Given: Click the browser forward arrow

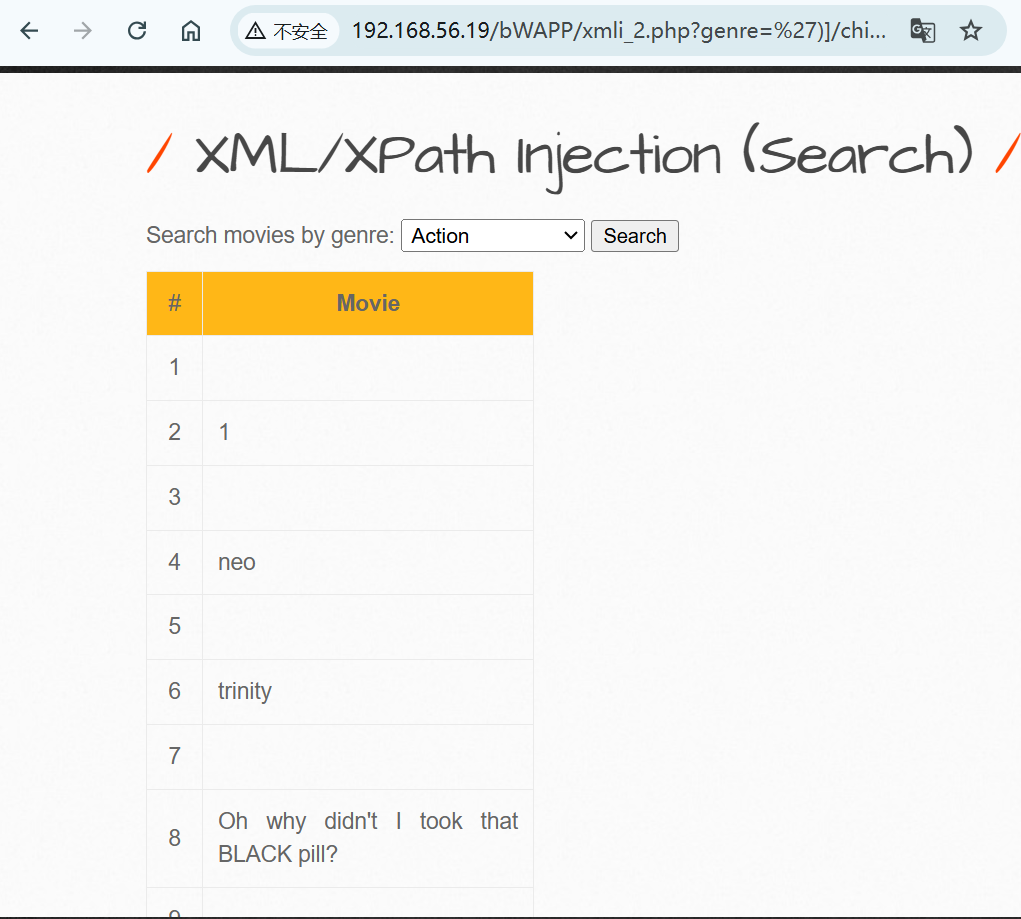Looking at the screenshot, I should pyautogui.click(x=83, y=31).
